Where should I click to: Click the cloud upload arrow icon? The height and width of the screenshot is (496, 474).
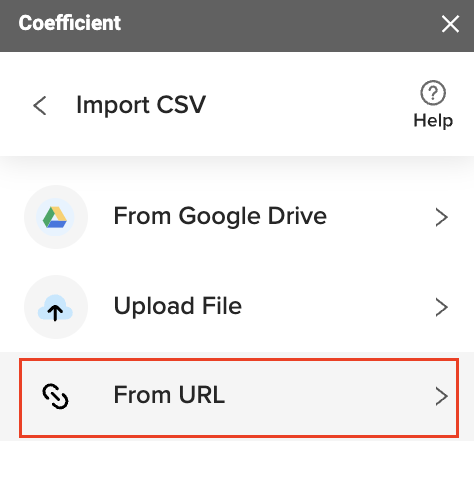click(55, 308)
